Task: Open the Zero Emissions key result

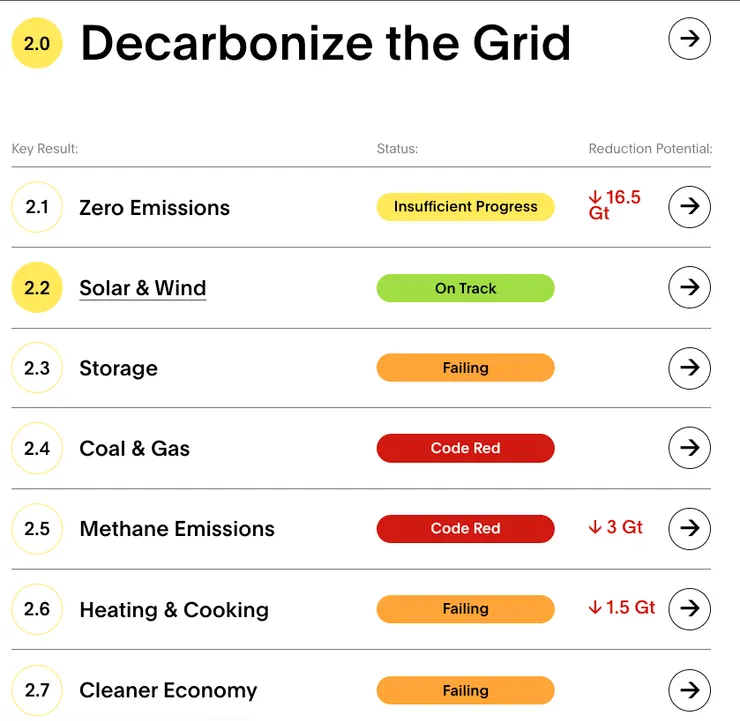Action: tap(155, 208)
